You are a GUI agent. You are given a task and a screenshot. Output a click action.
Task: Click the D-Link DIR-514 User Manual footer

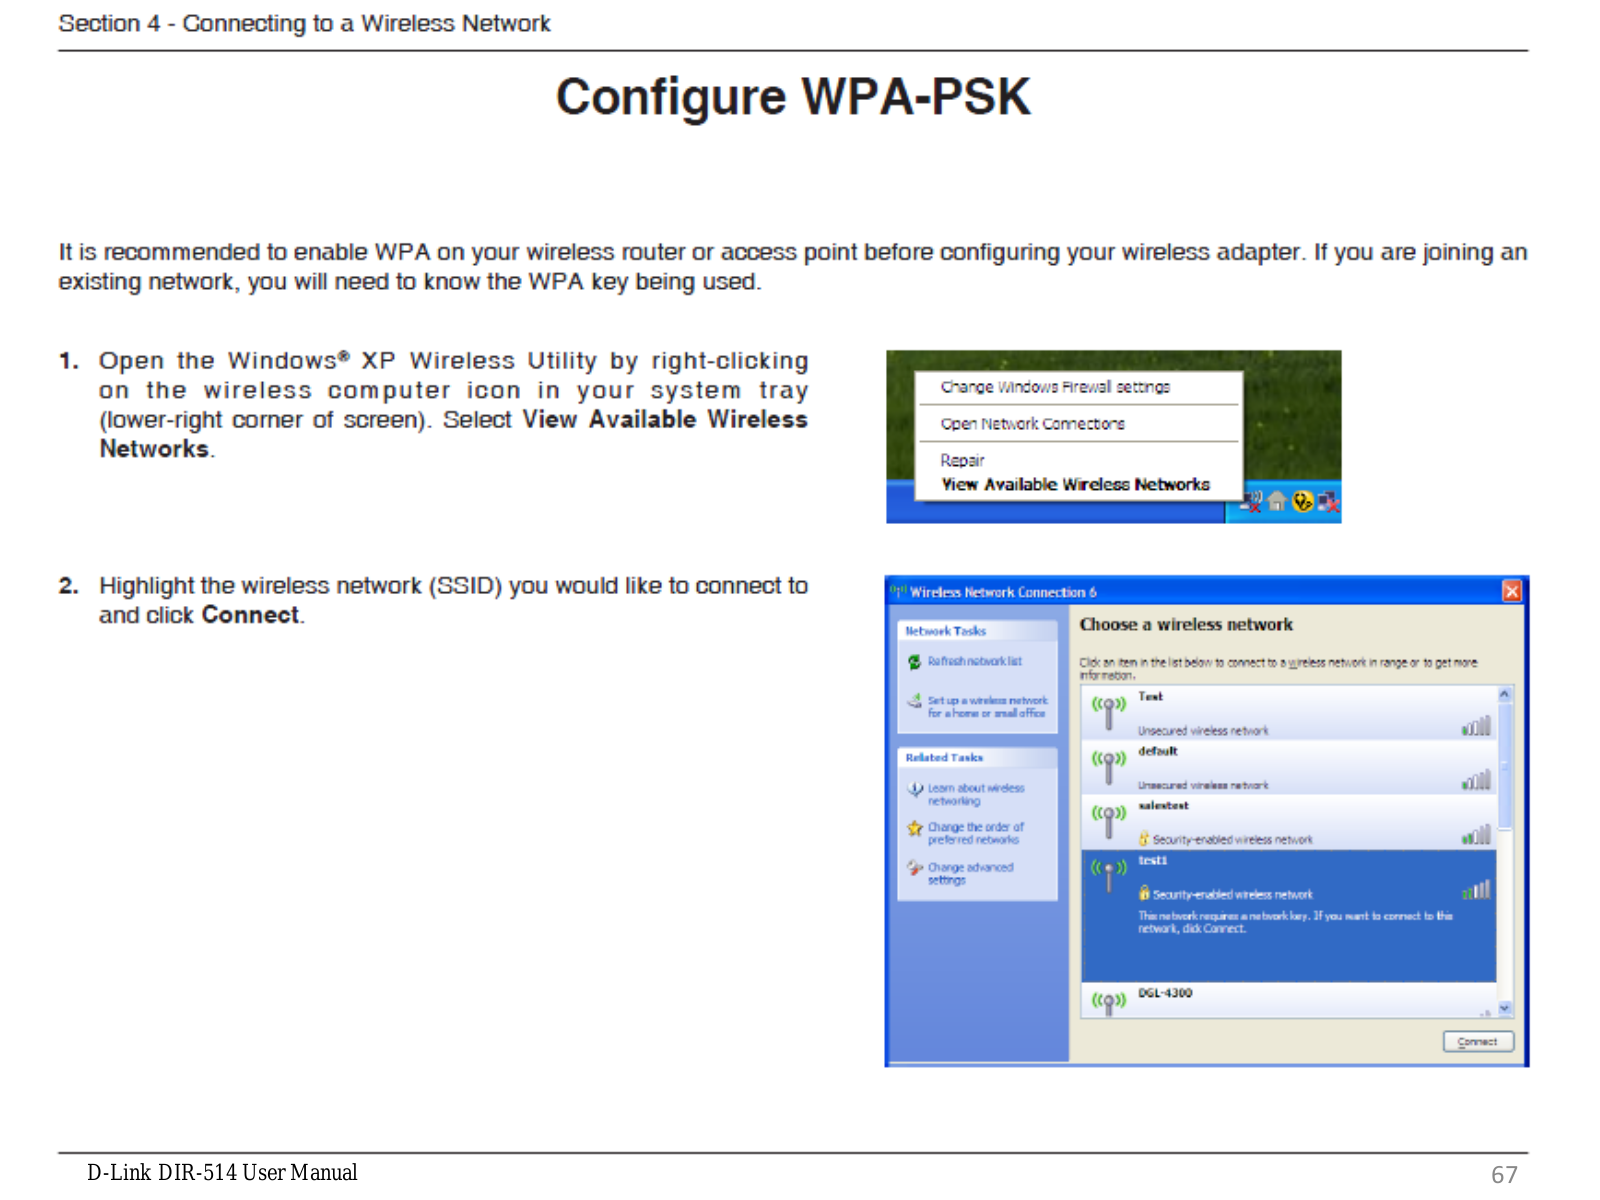pos(222,1172)
